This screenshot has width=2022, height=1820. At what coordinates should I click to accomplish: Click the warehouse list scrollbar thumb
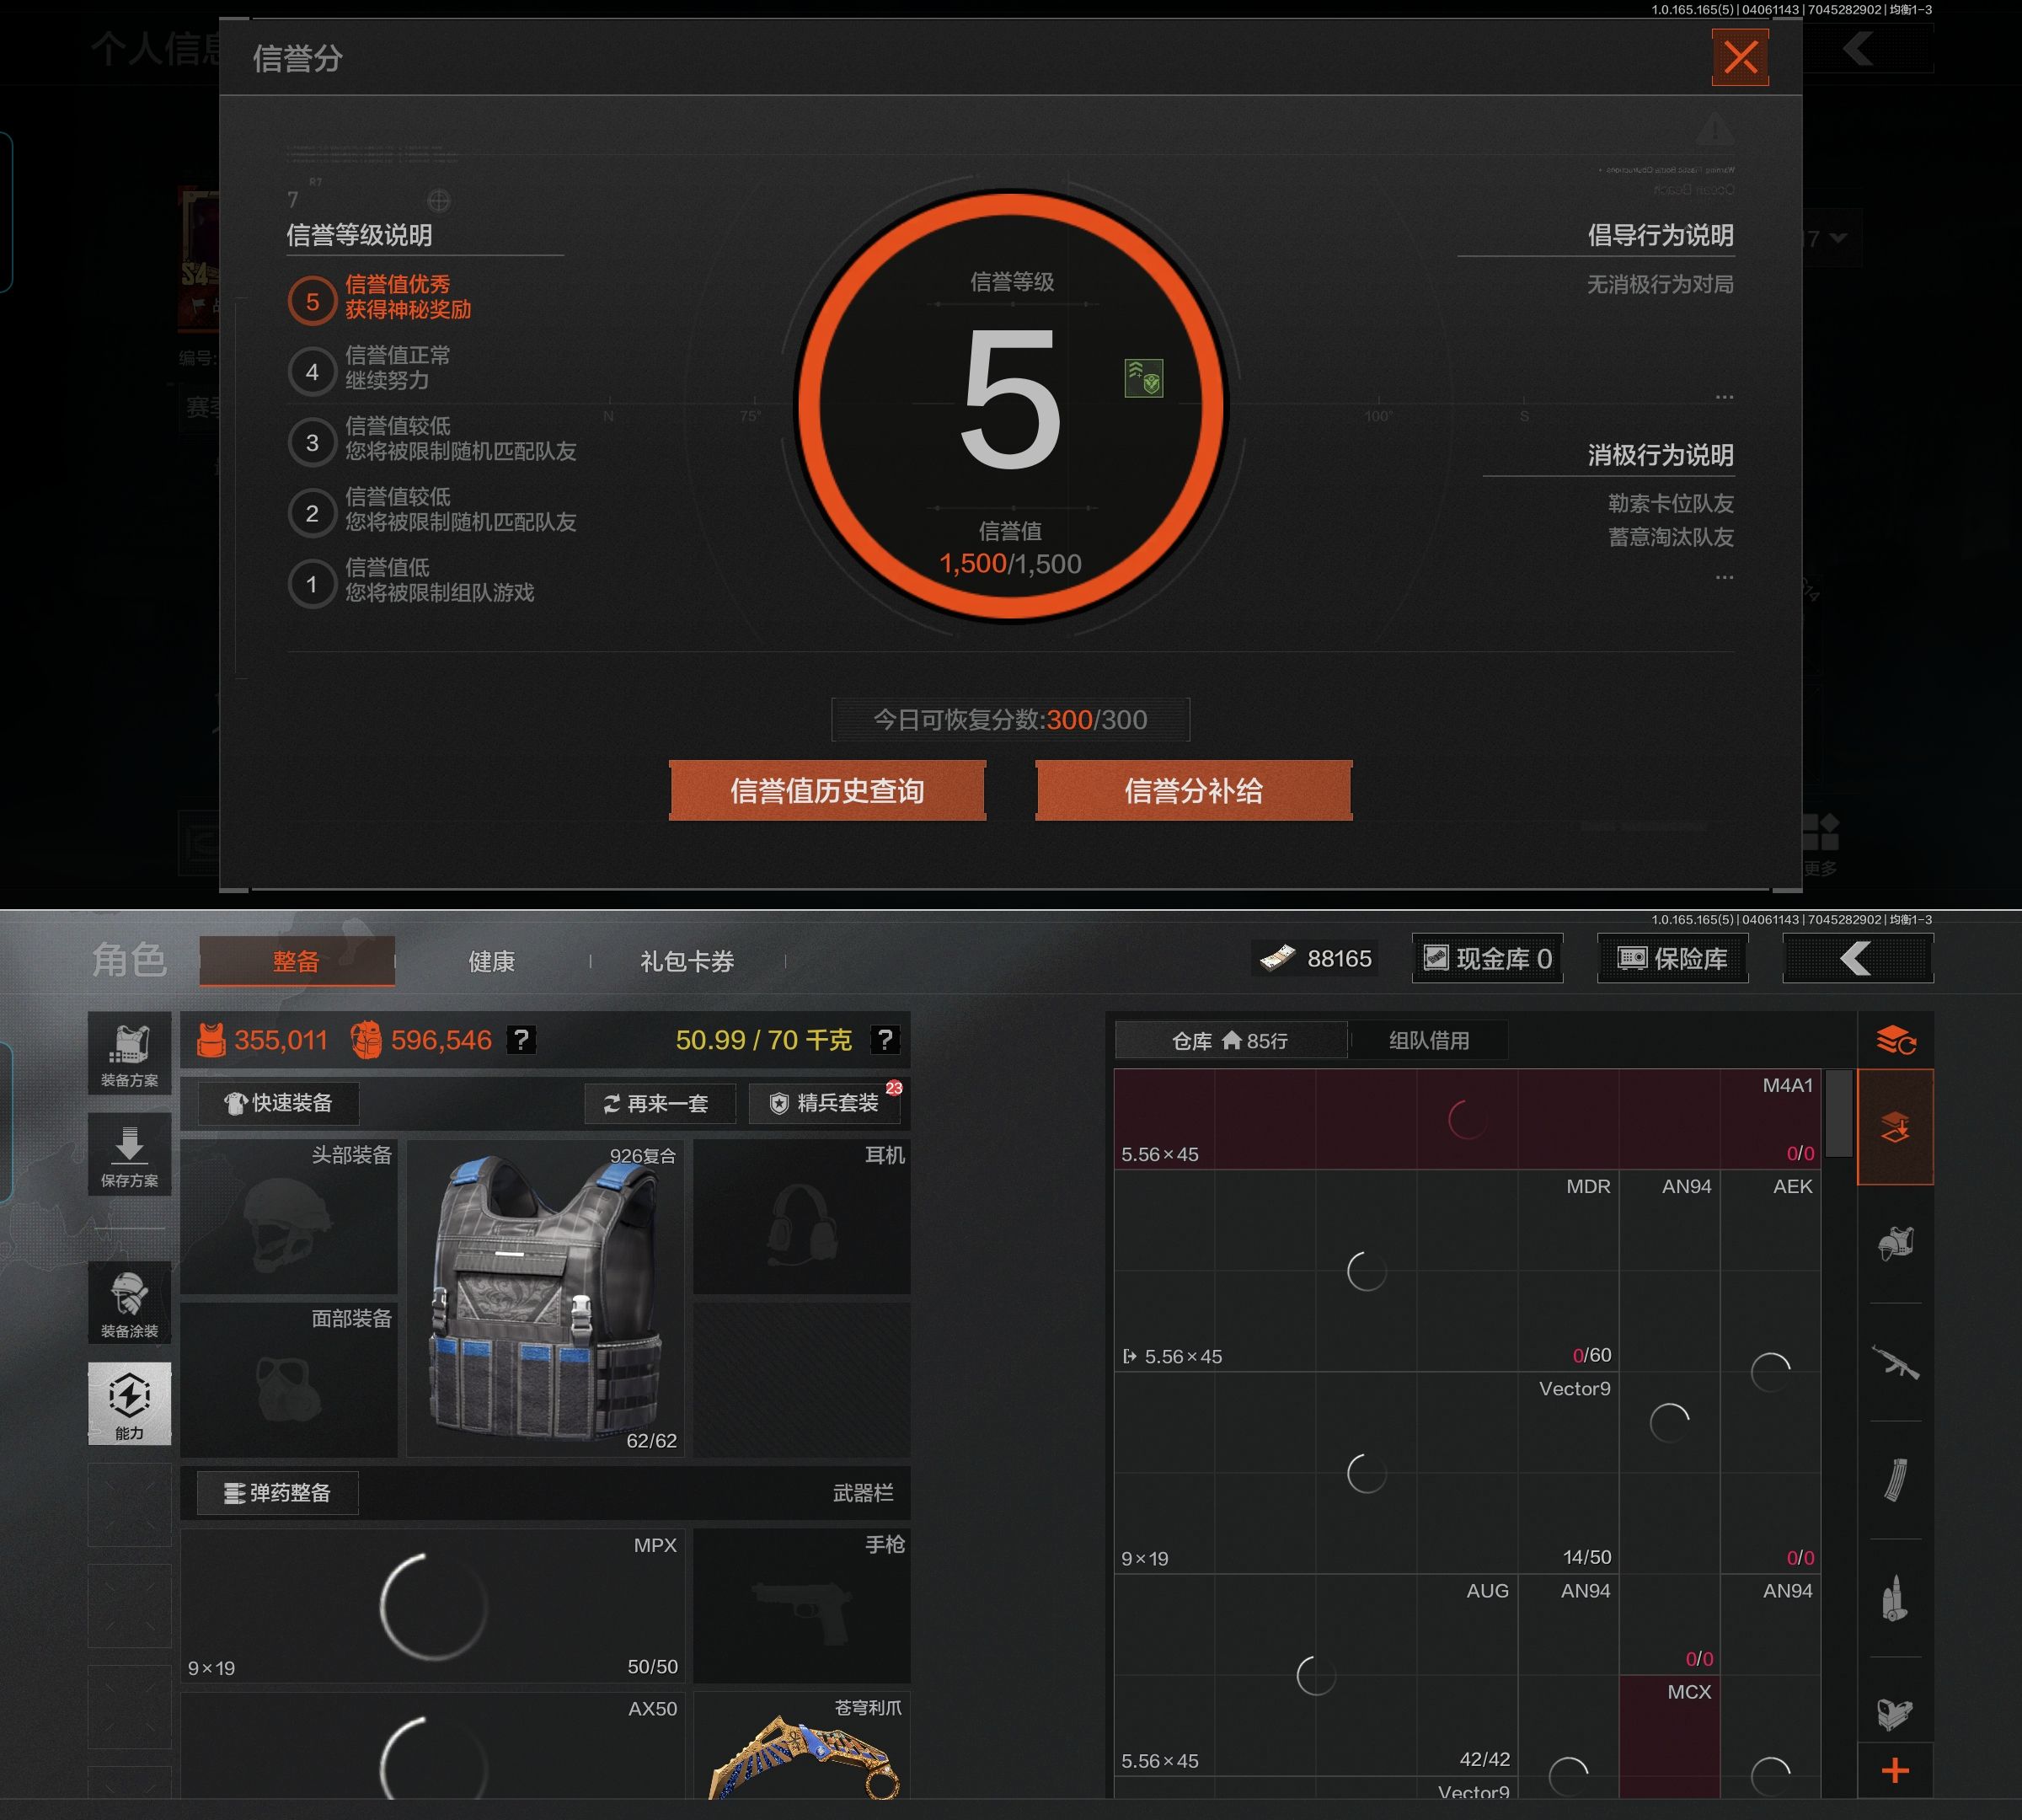coord(1838,1112)
